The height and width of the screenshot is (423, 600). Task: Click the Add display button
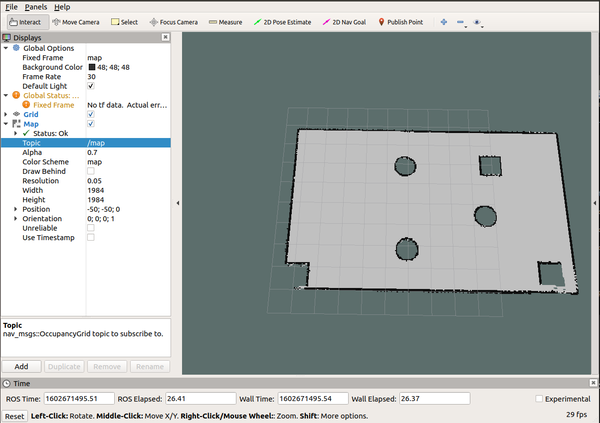[22, 366]
